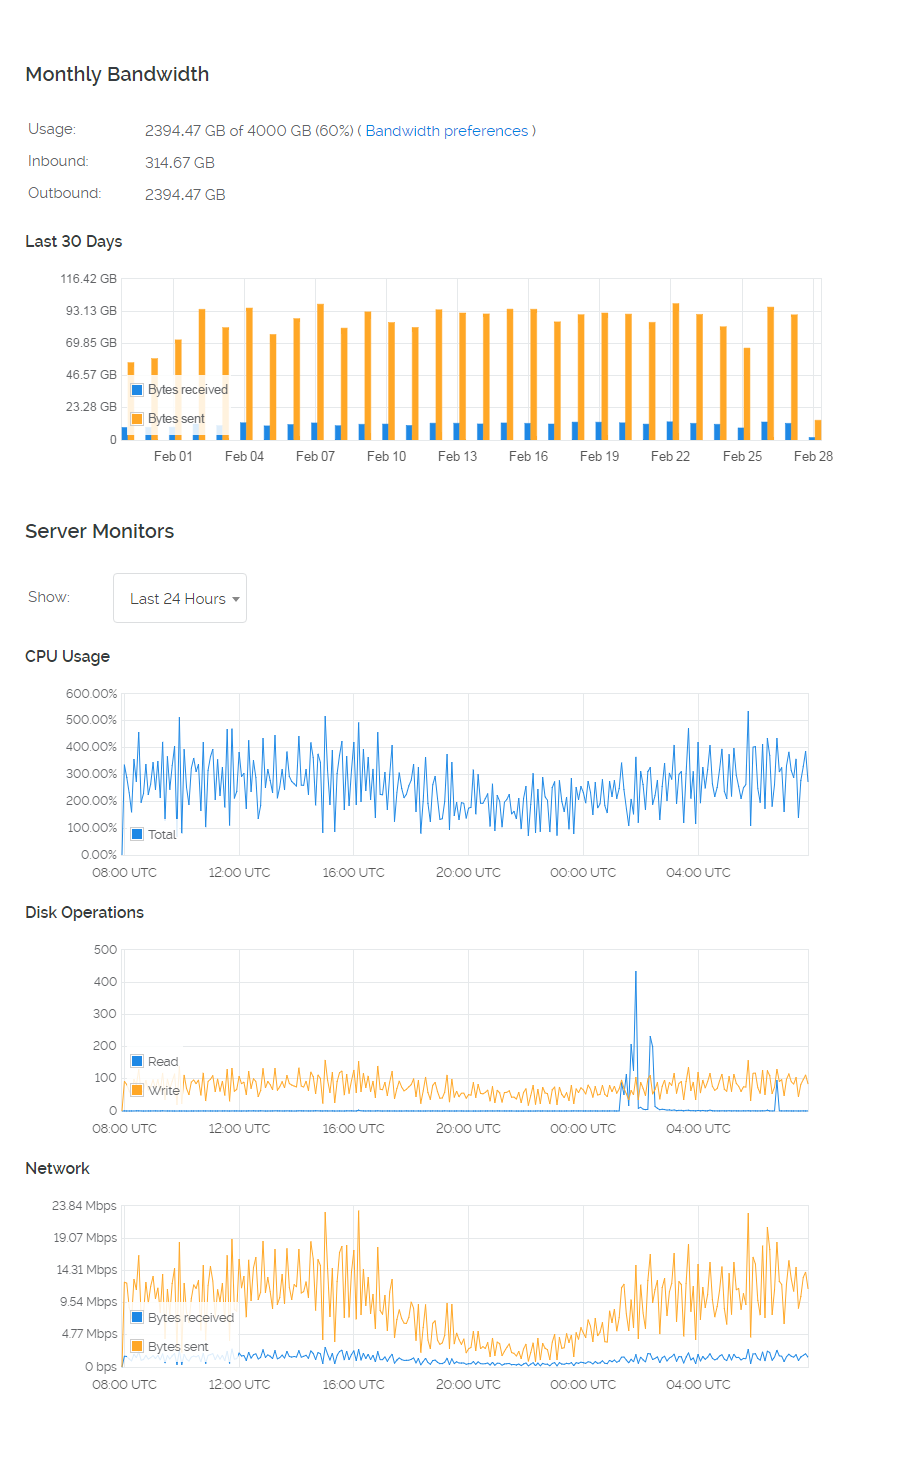Click Bytes sent legend swatch in Network chart
902x1466 pixels.
coord(137,1346)
